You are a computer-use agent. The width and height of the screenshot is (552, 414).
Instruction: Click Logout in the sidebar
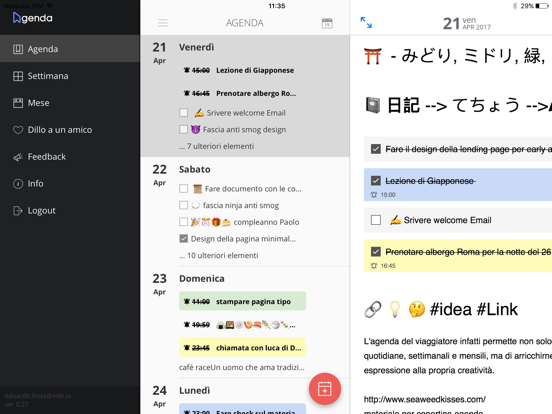point(70,211)
